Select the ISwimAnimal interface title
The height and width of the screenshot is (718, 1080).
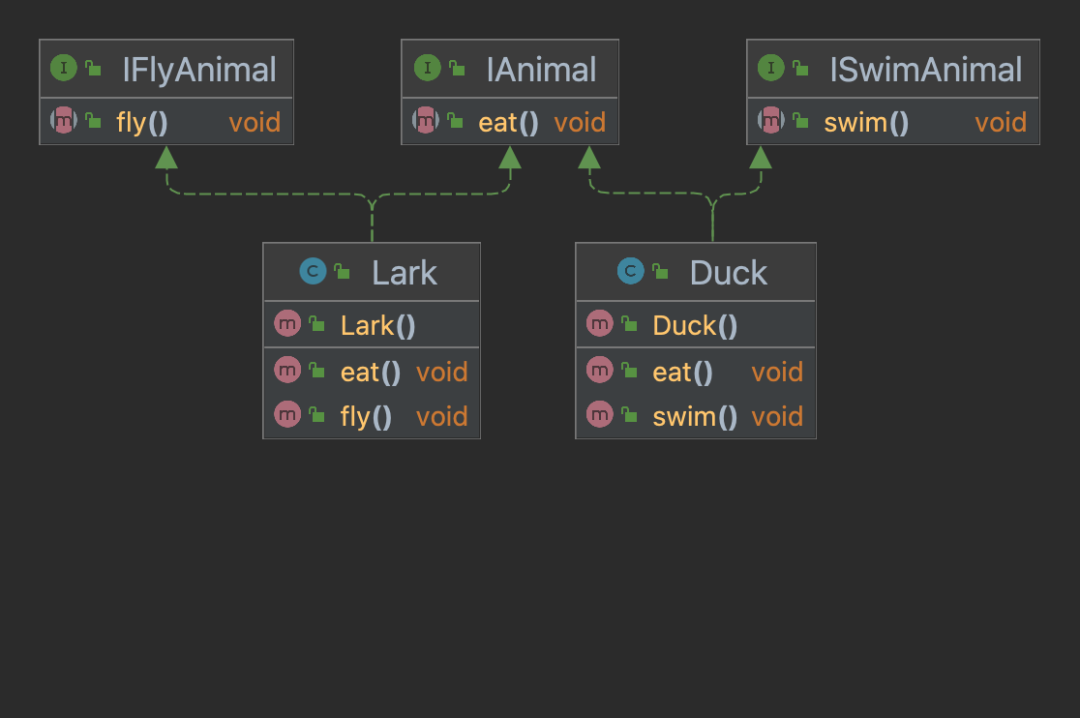click(x=926, y=69)
